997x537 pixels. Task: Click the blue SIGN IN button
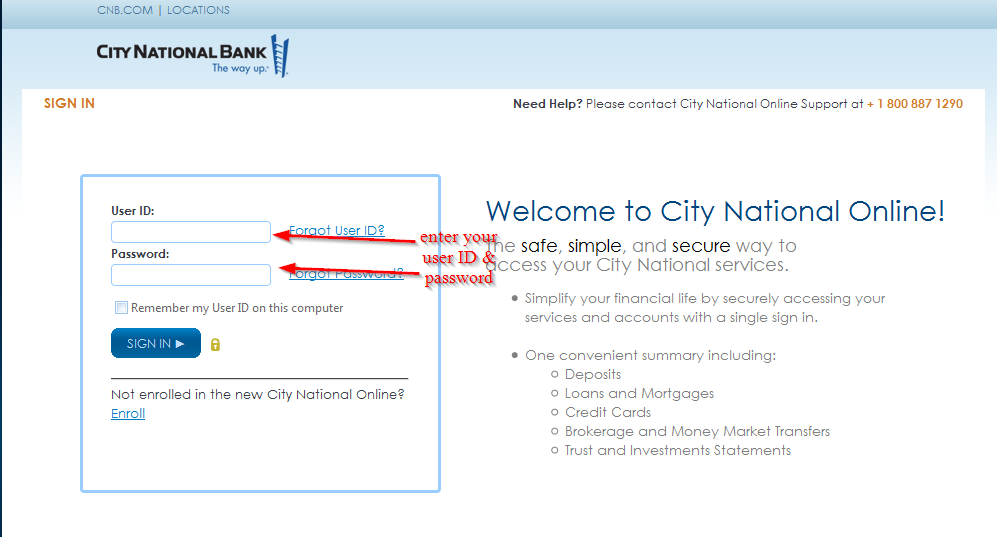[x=156, y=343]
